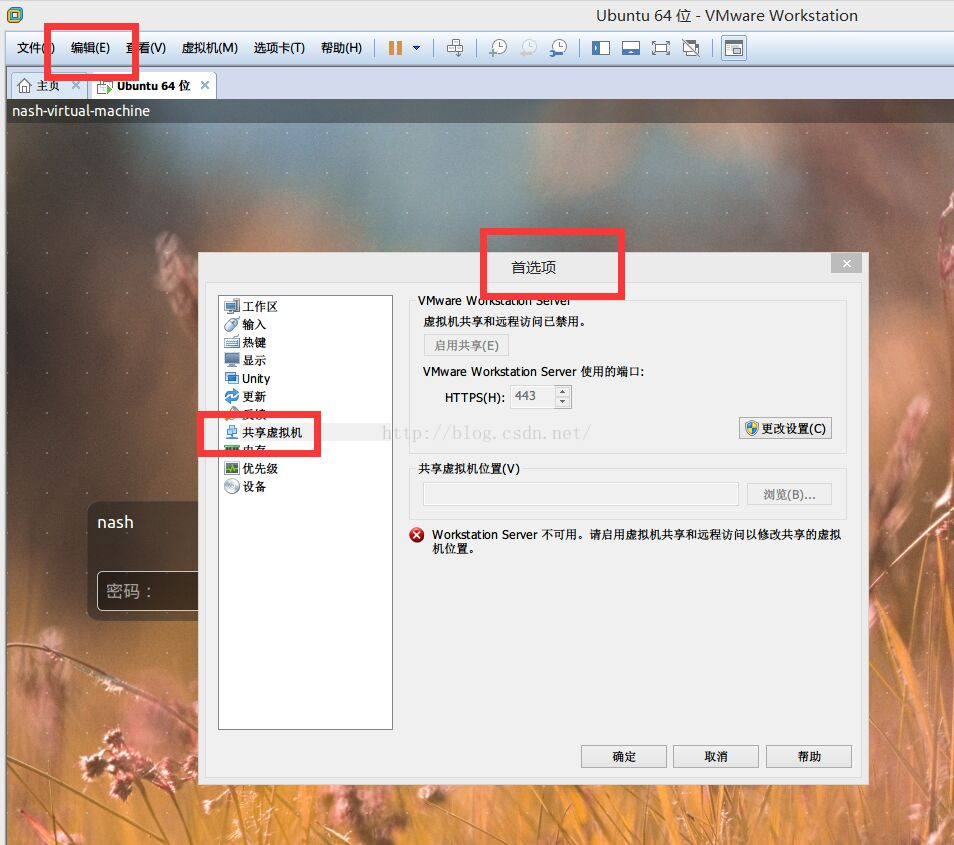Click the 共享虚拟机位置 path field

pos(581,495)
